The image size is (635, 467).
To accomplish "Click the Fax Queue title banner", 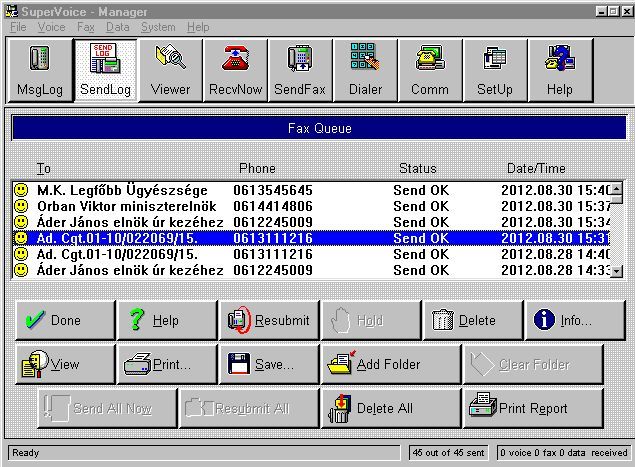I will tap(319, 128).
